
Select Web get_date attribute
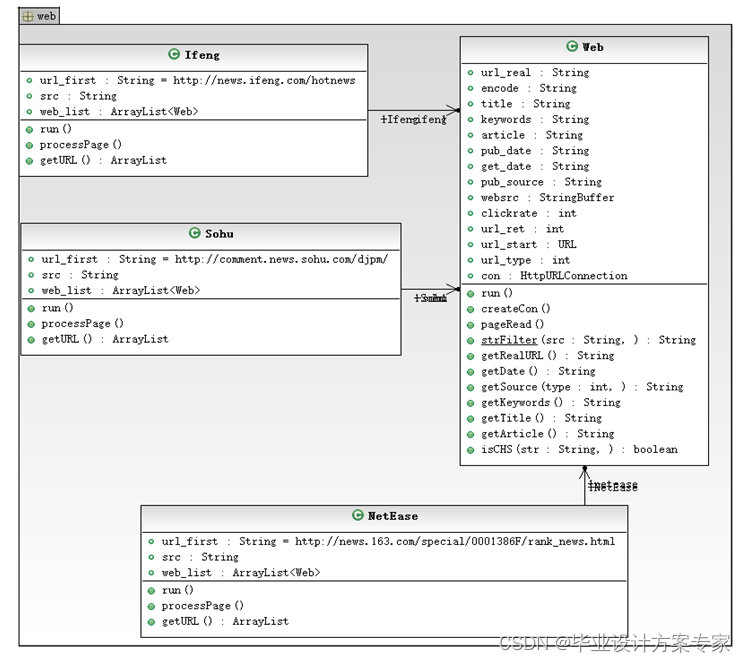pos(535,167)
